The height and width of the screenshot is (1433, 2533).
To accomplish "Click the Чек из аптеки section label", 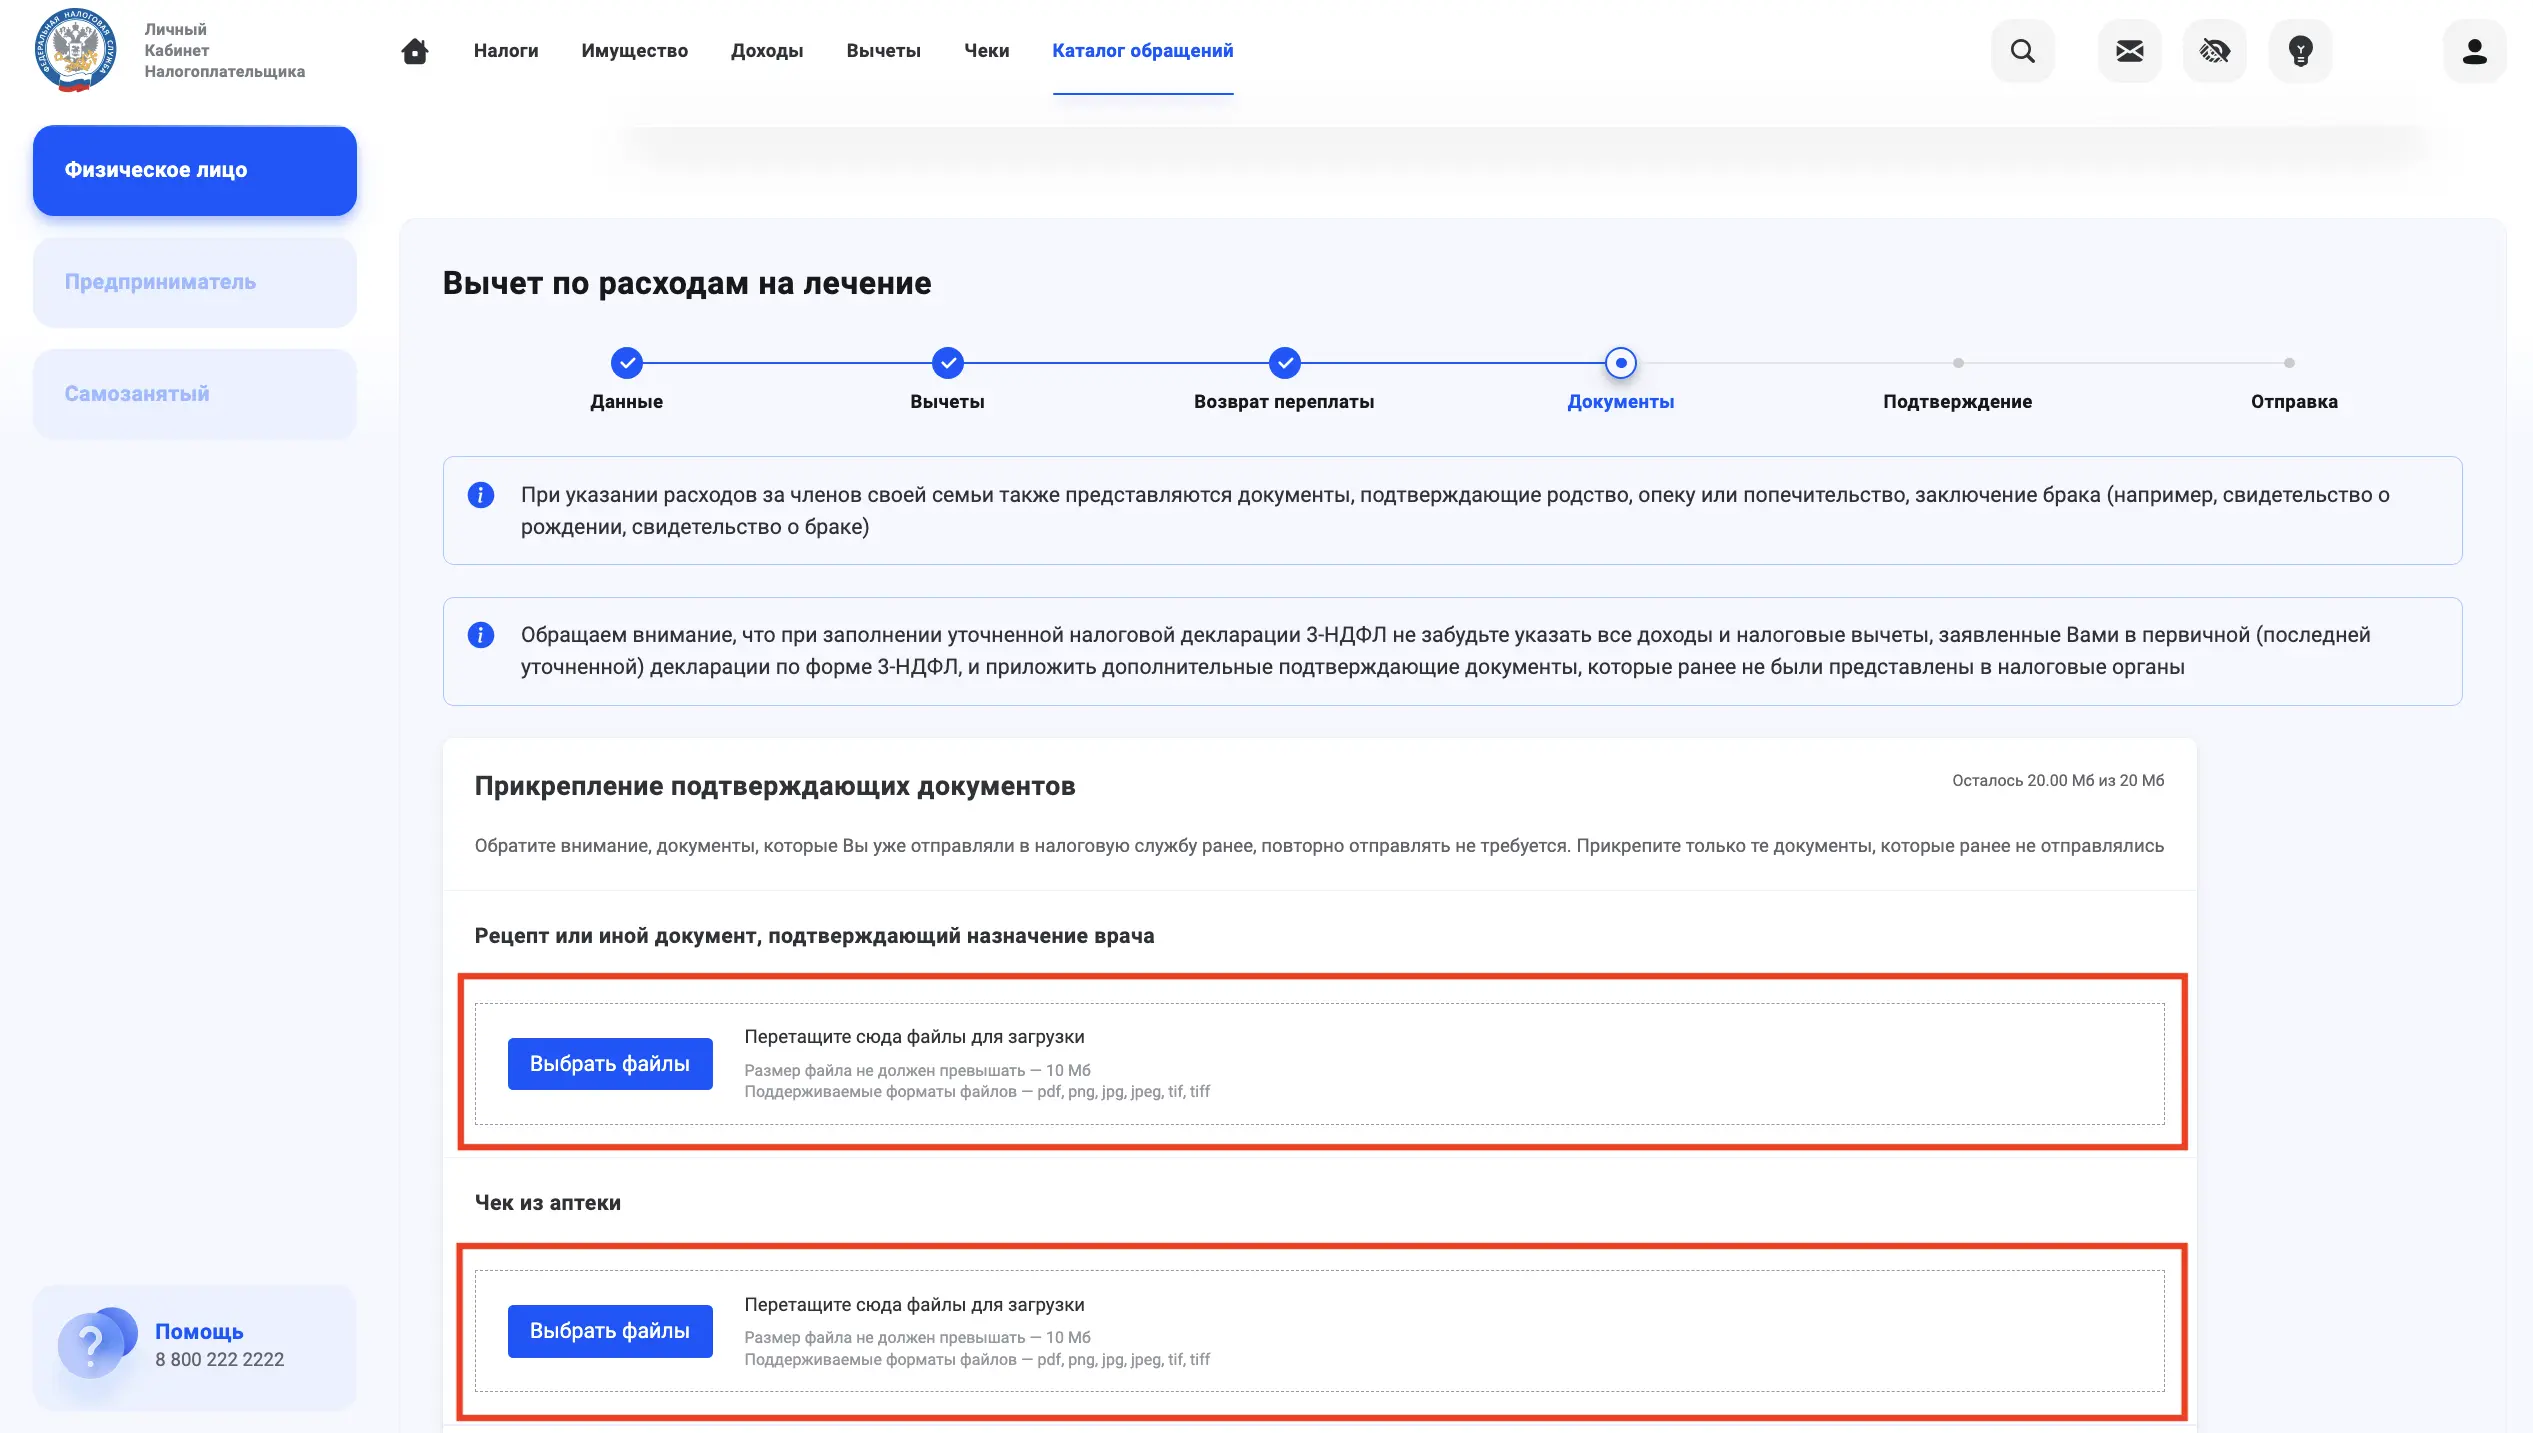I will pos(548,1203).
